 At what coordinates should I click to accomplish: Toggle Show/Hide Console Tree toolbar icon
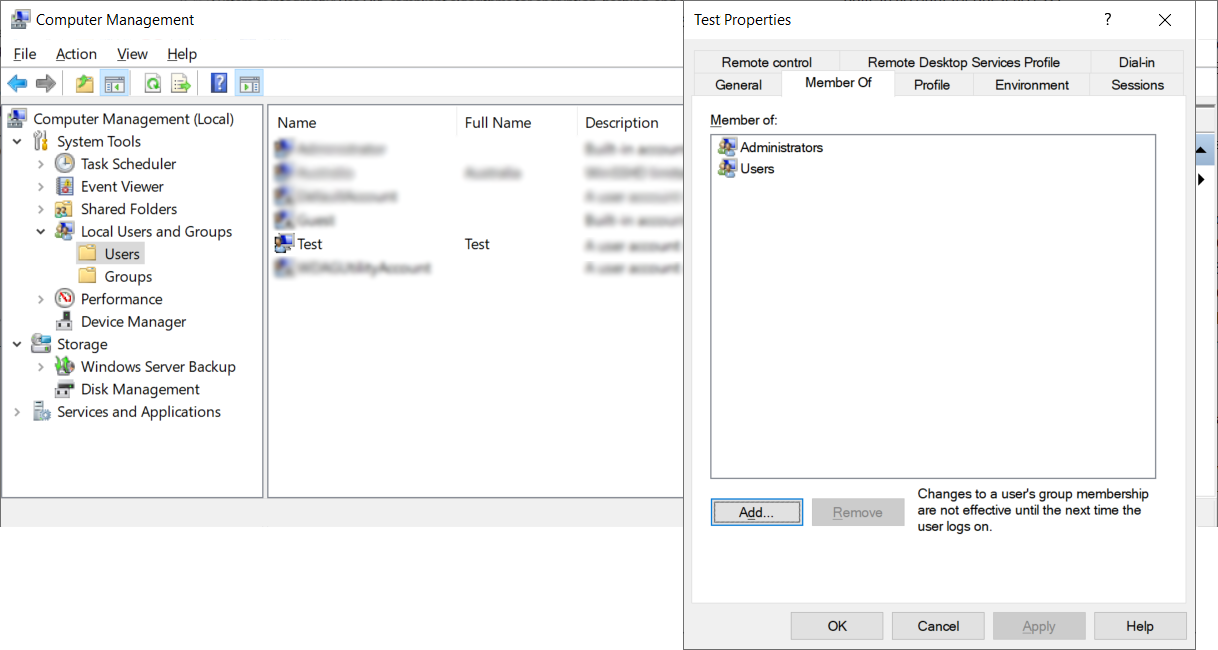pos(114,84)
